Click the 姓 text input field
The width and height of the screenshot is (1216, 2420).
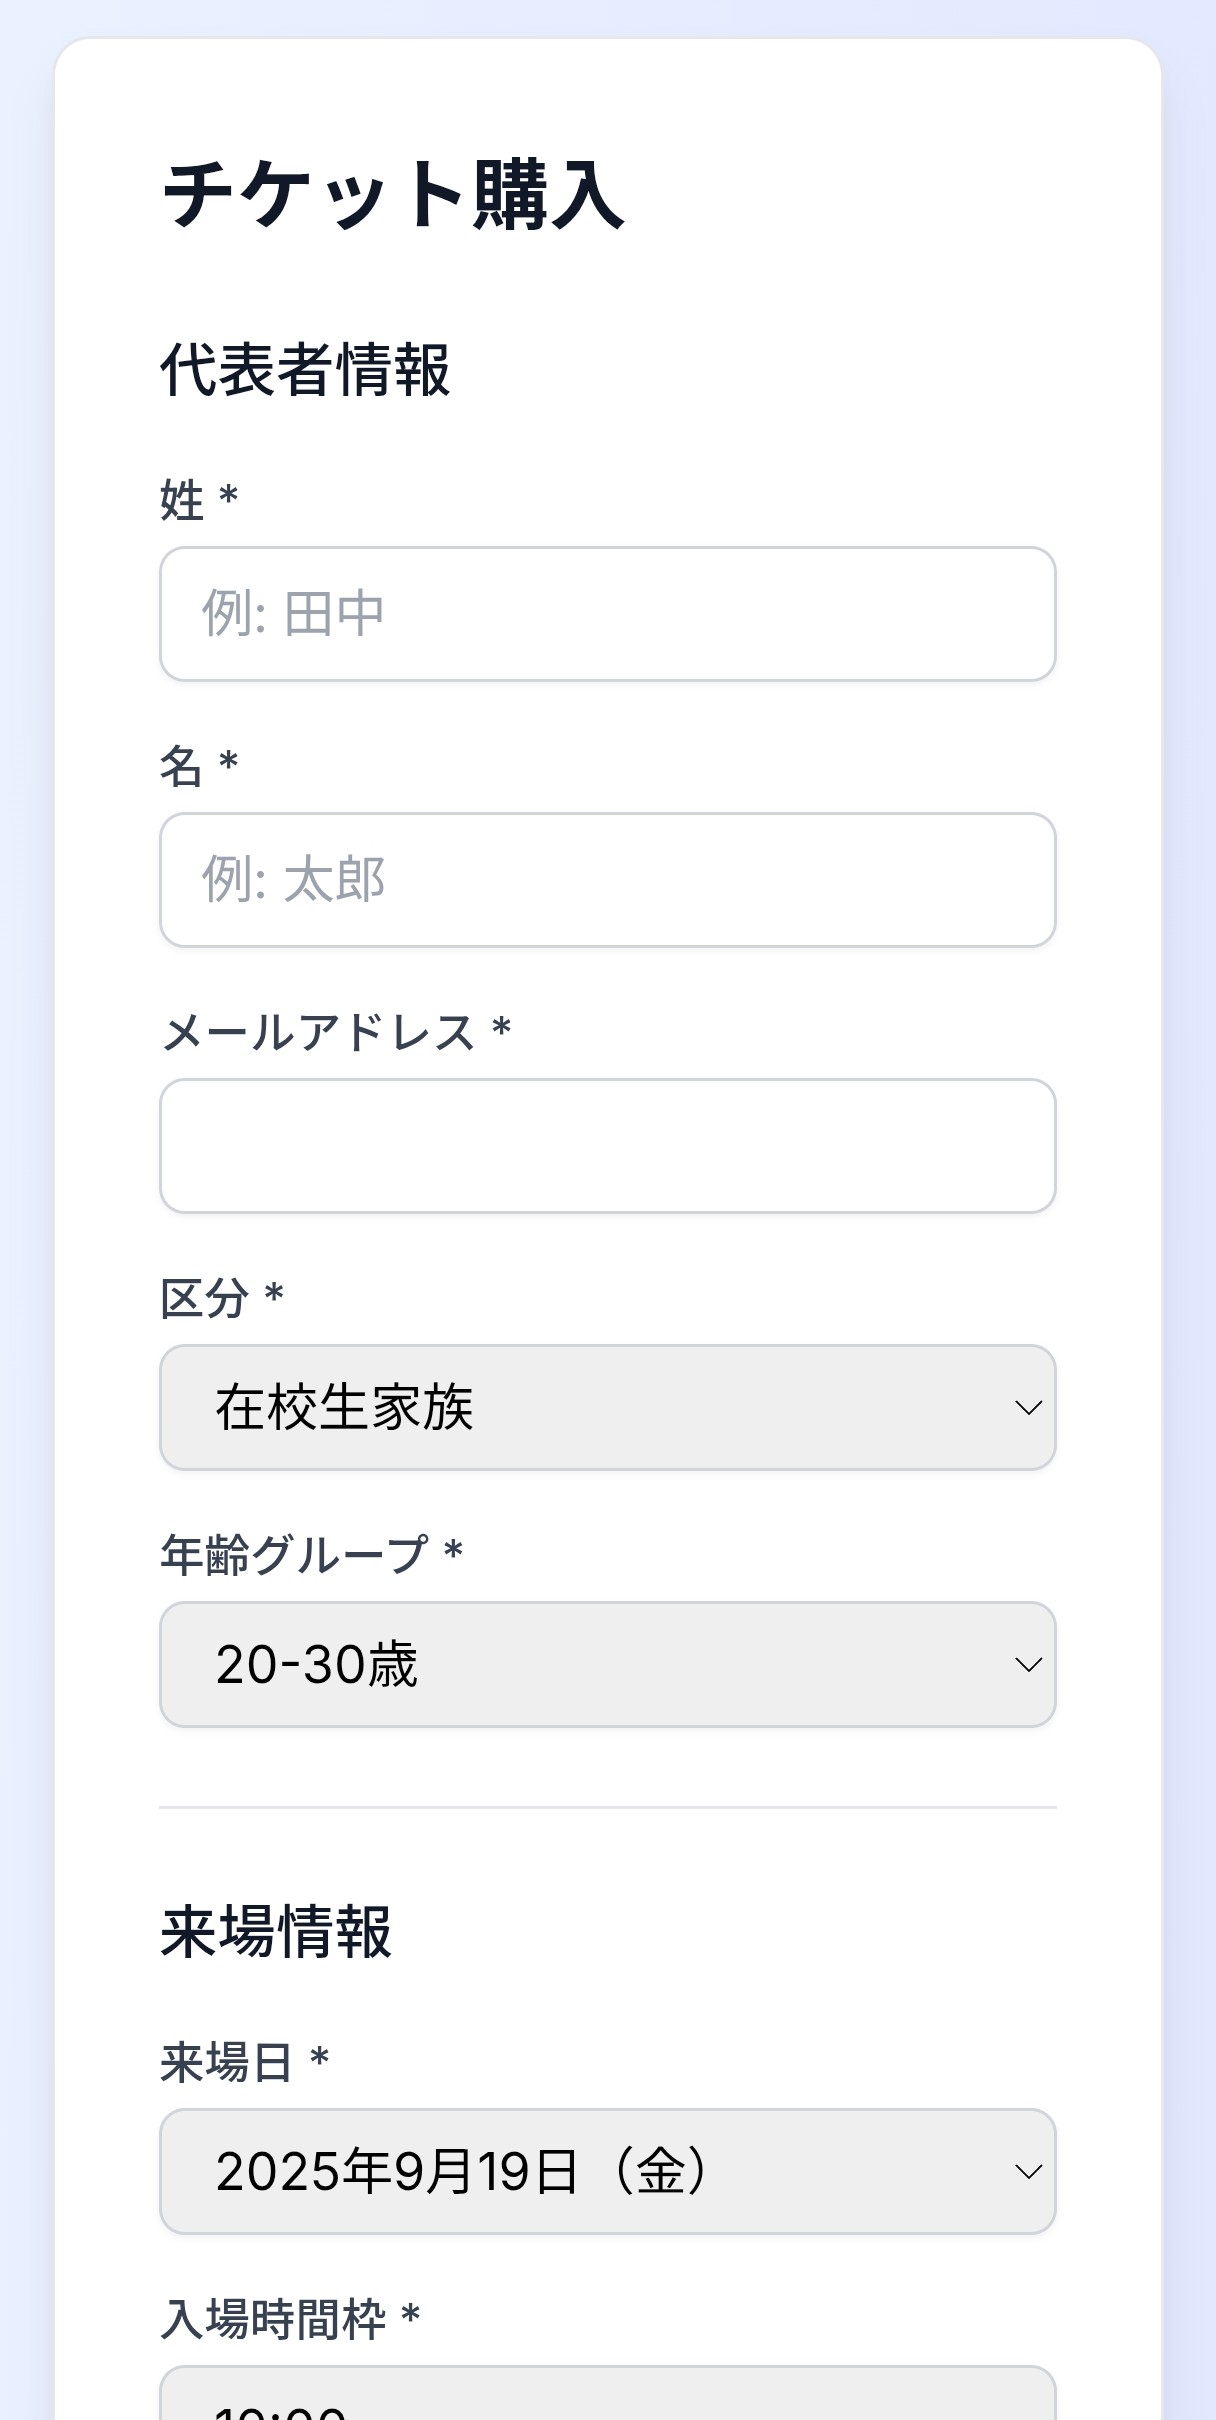(607, 614)
